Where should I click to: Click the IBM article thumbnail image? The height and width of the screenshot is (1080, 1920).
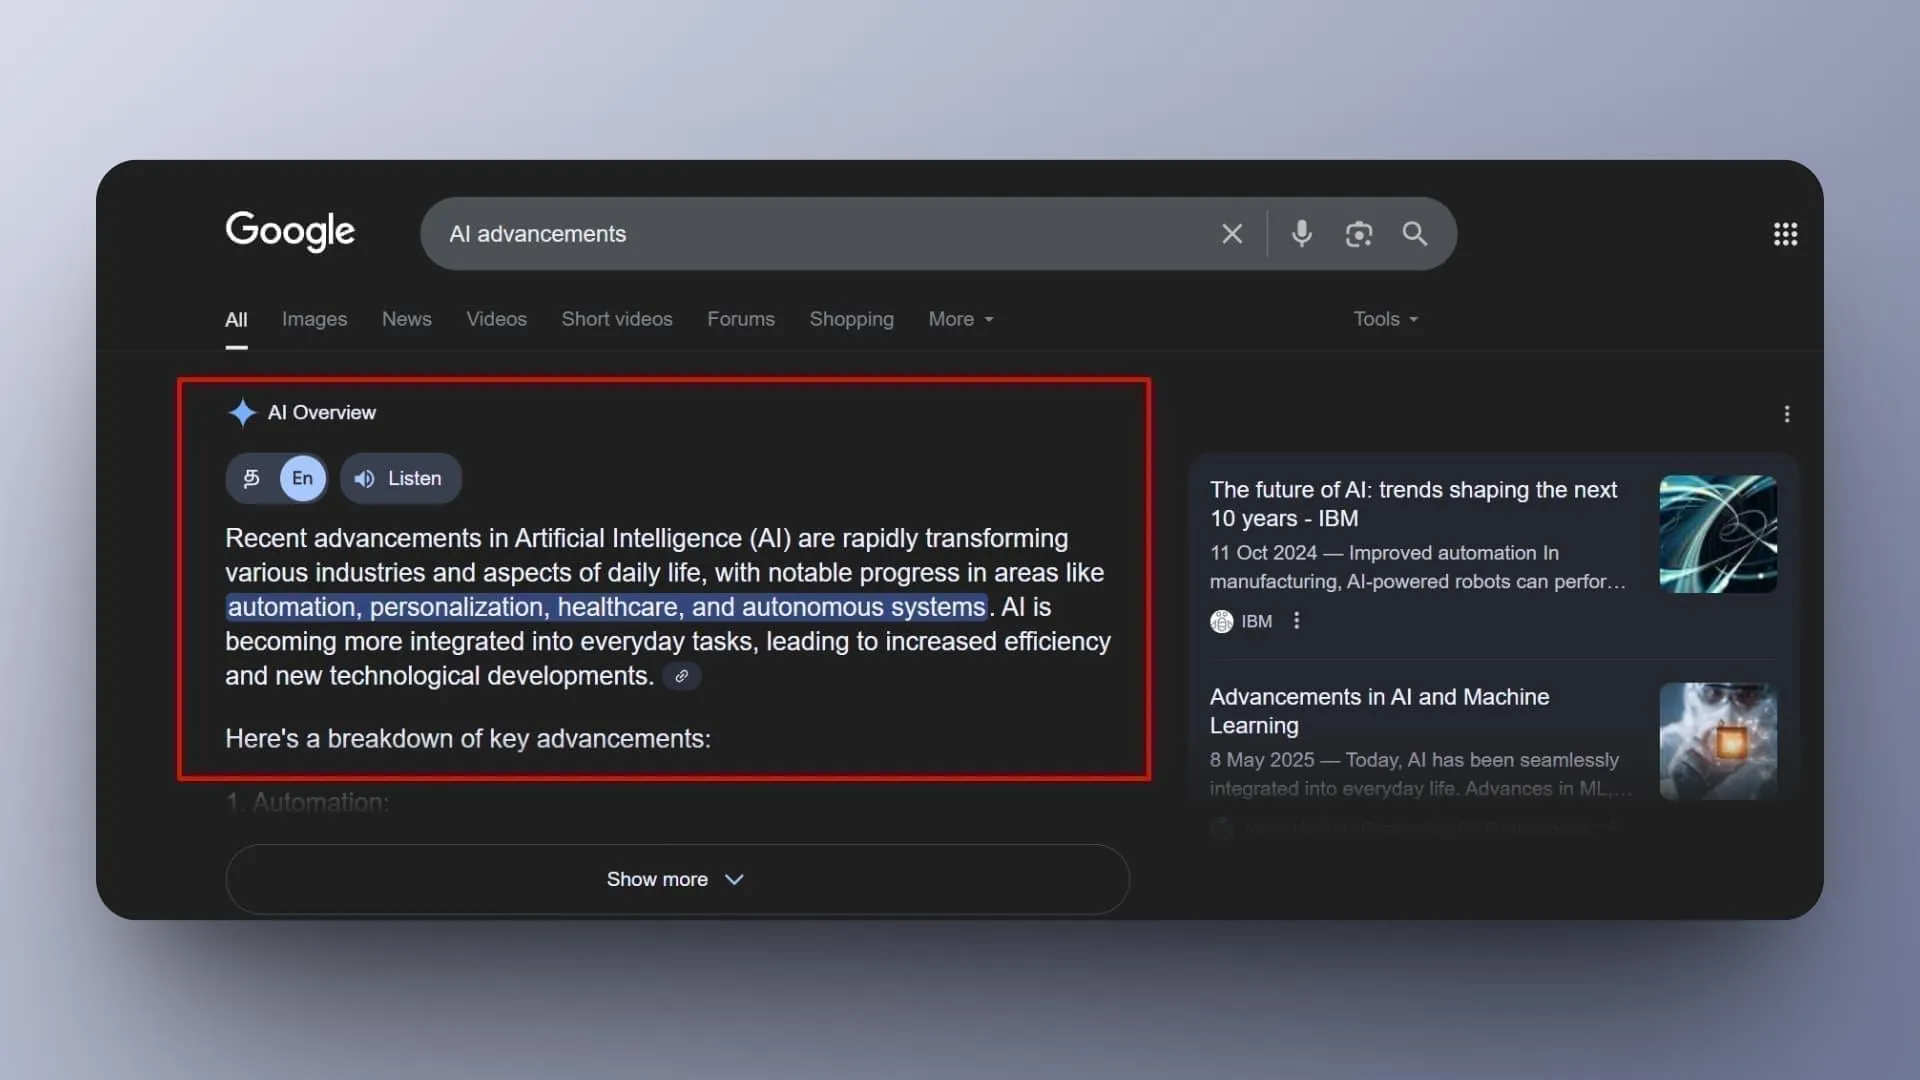coord(1718,534)
